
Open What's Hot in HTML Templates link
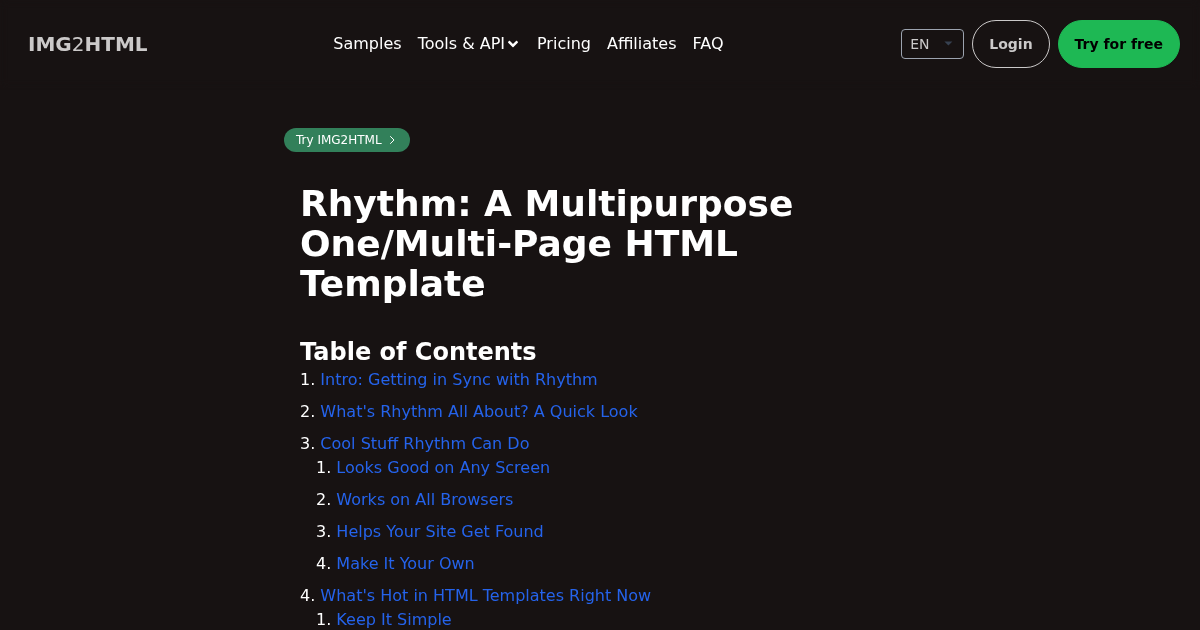pyautogui.click(x=485, y=596)
